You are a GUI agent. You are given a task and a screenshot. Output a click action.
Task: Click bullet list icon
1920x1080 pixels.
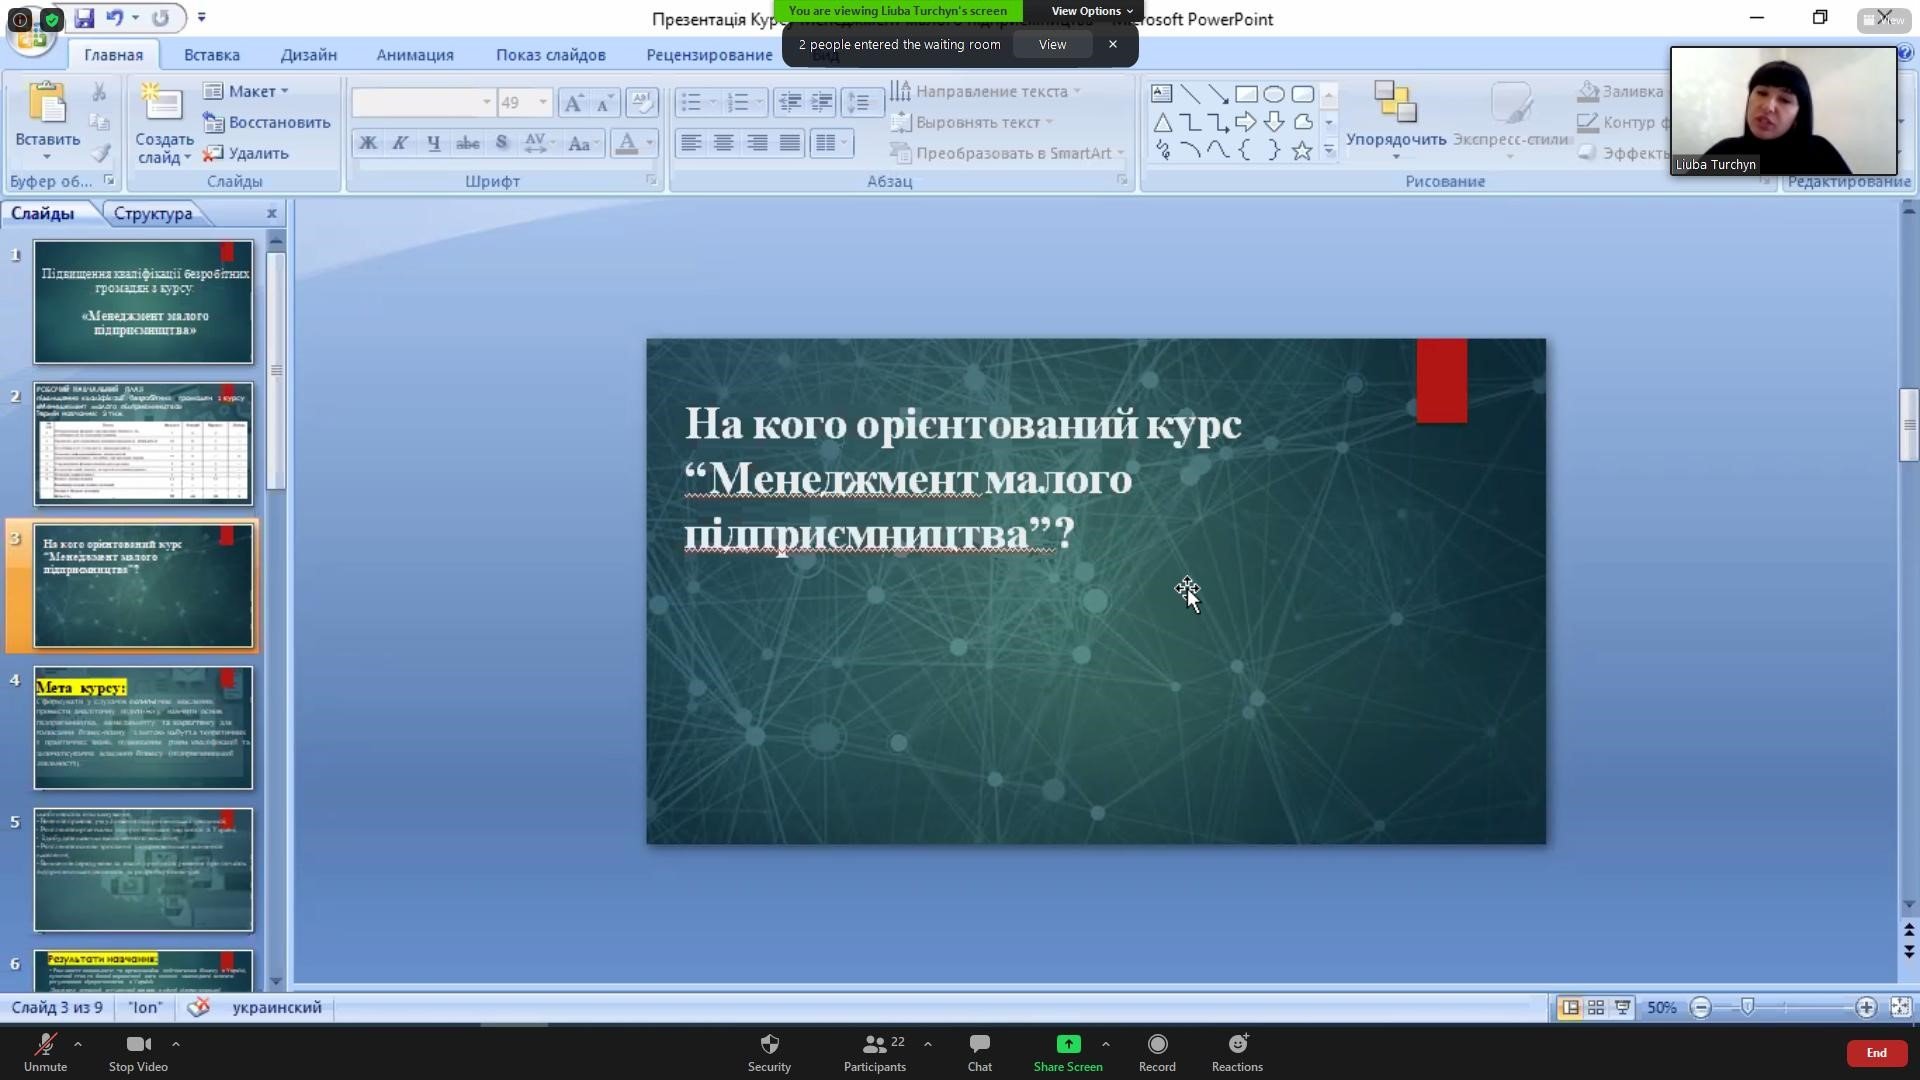click(x=691, y=102)
